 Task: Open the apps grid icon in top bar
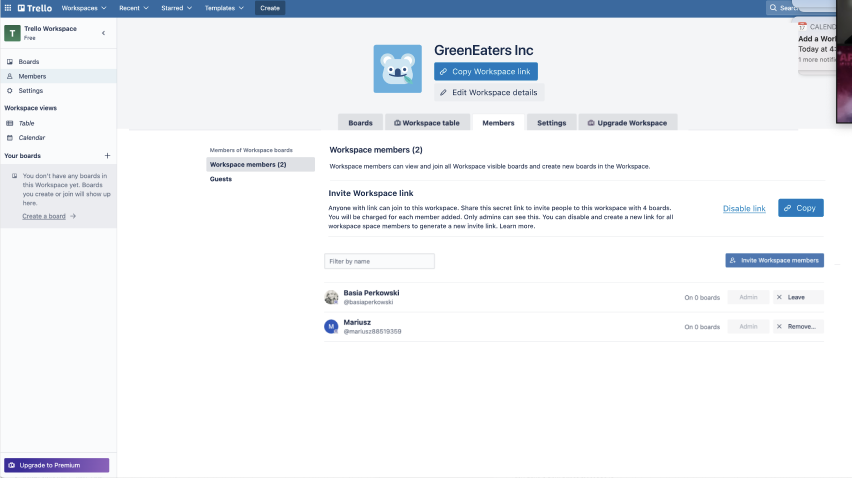(x=8, y=8)
